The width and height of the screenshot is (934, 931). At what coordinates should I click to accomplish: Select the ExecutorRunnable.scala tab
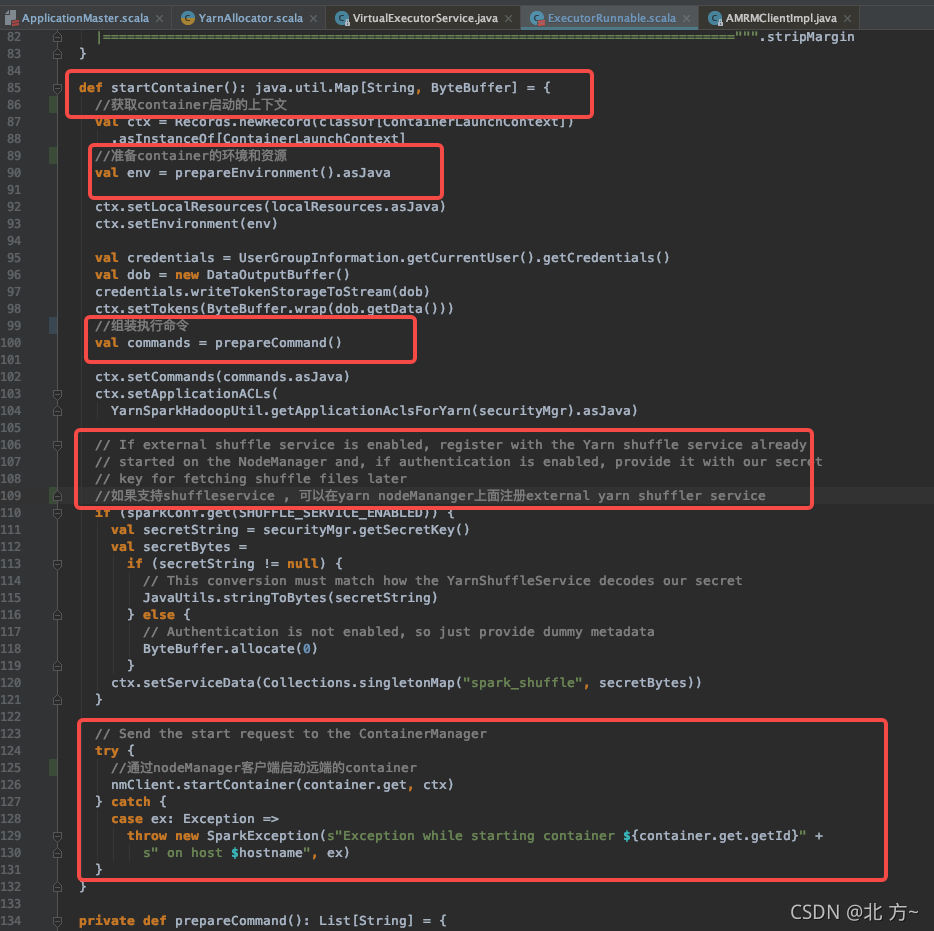coord(611,18)
